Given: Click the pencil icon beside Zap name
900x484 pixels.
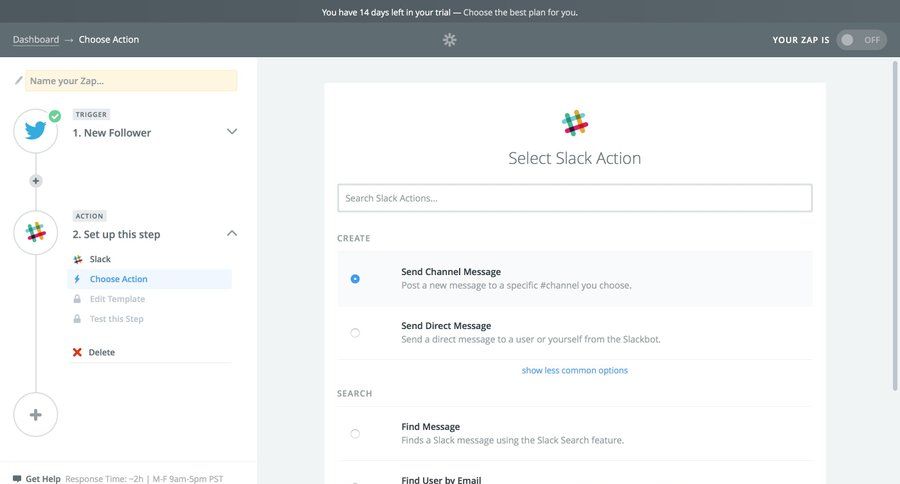Looking at the screenshot, I should [18, 80].
